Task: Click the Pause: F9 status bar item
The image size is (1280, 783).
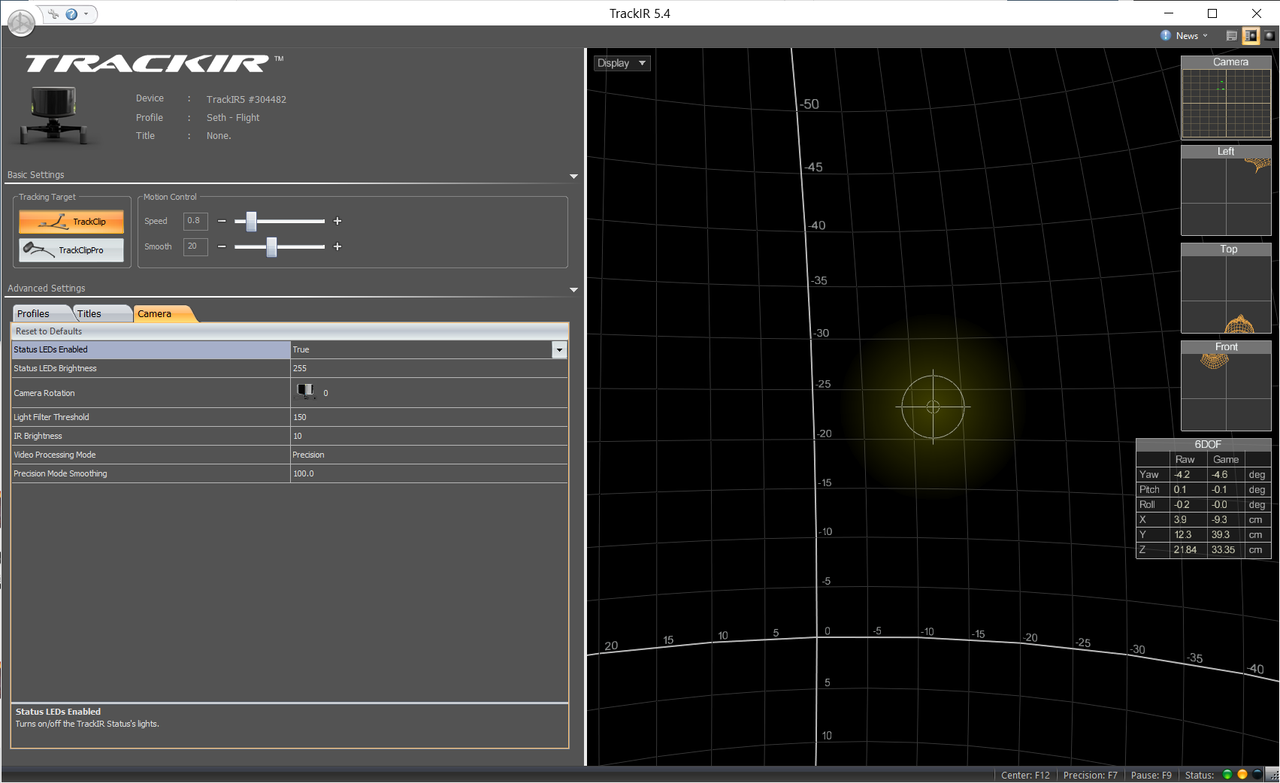Action: point(1152,775)
